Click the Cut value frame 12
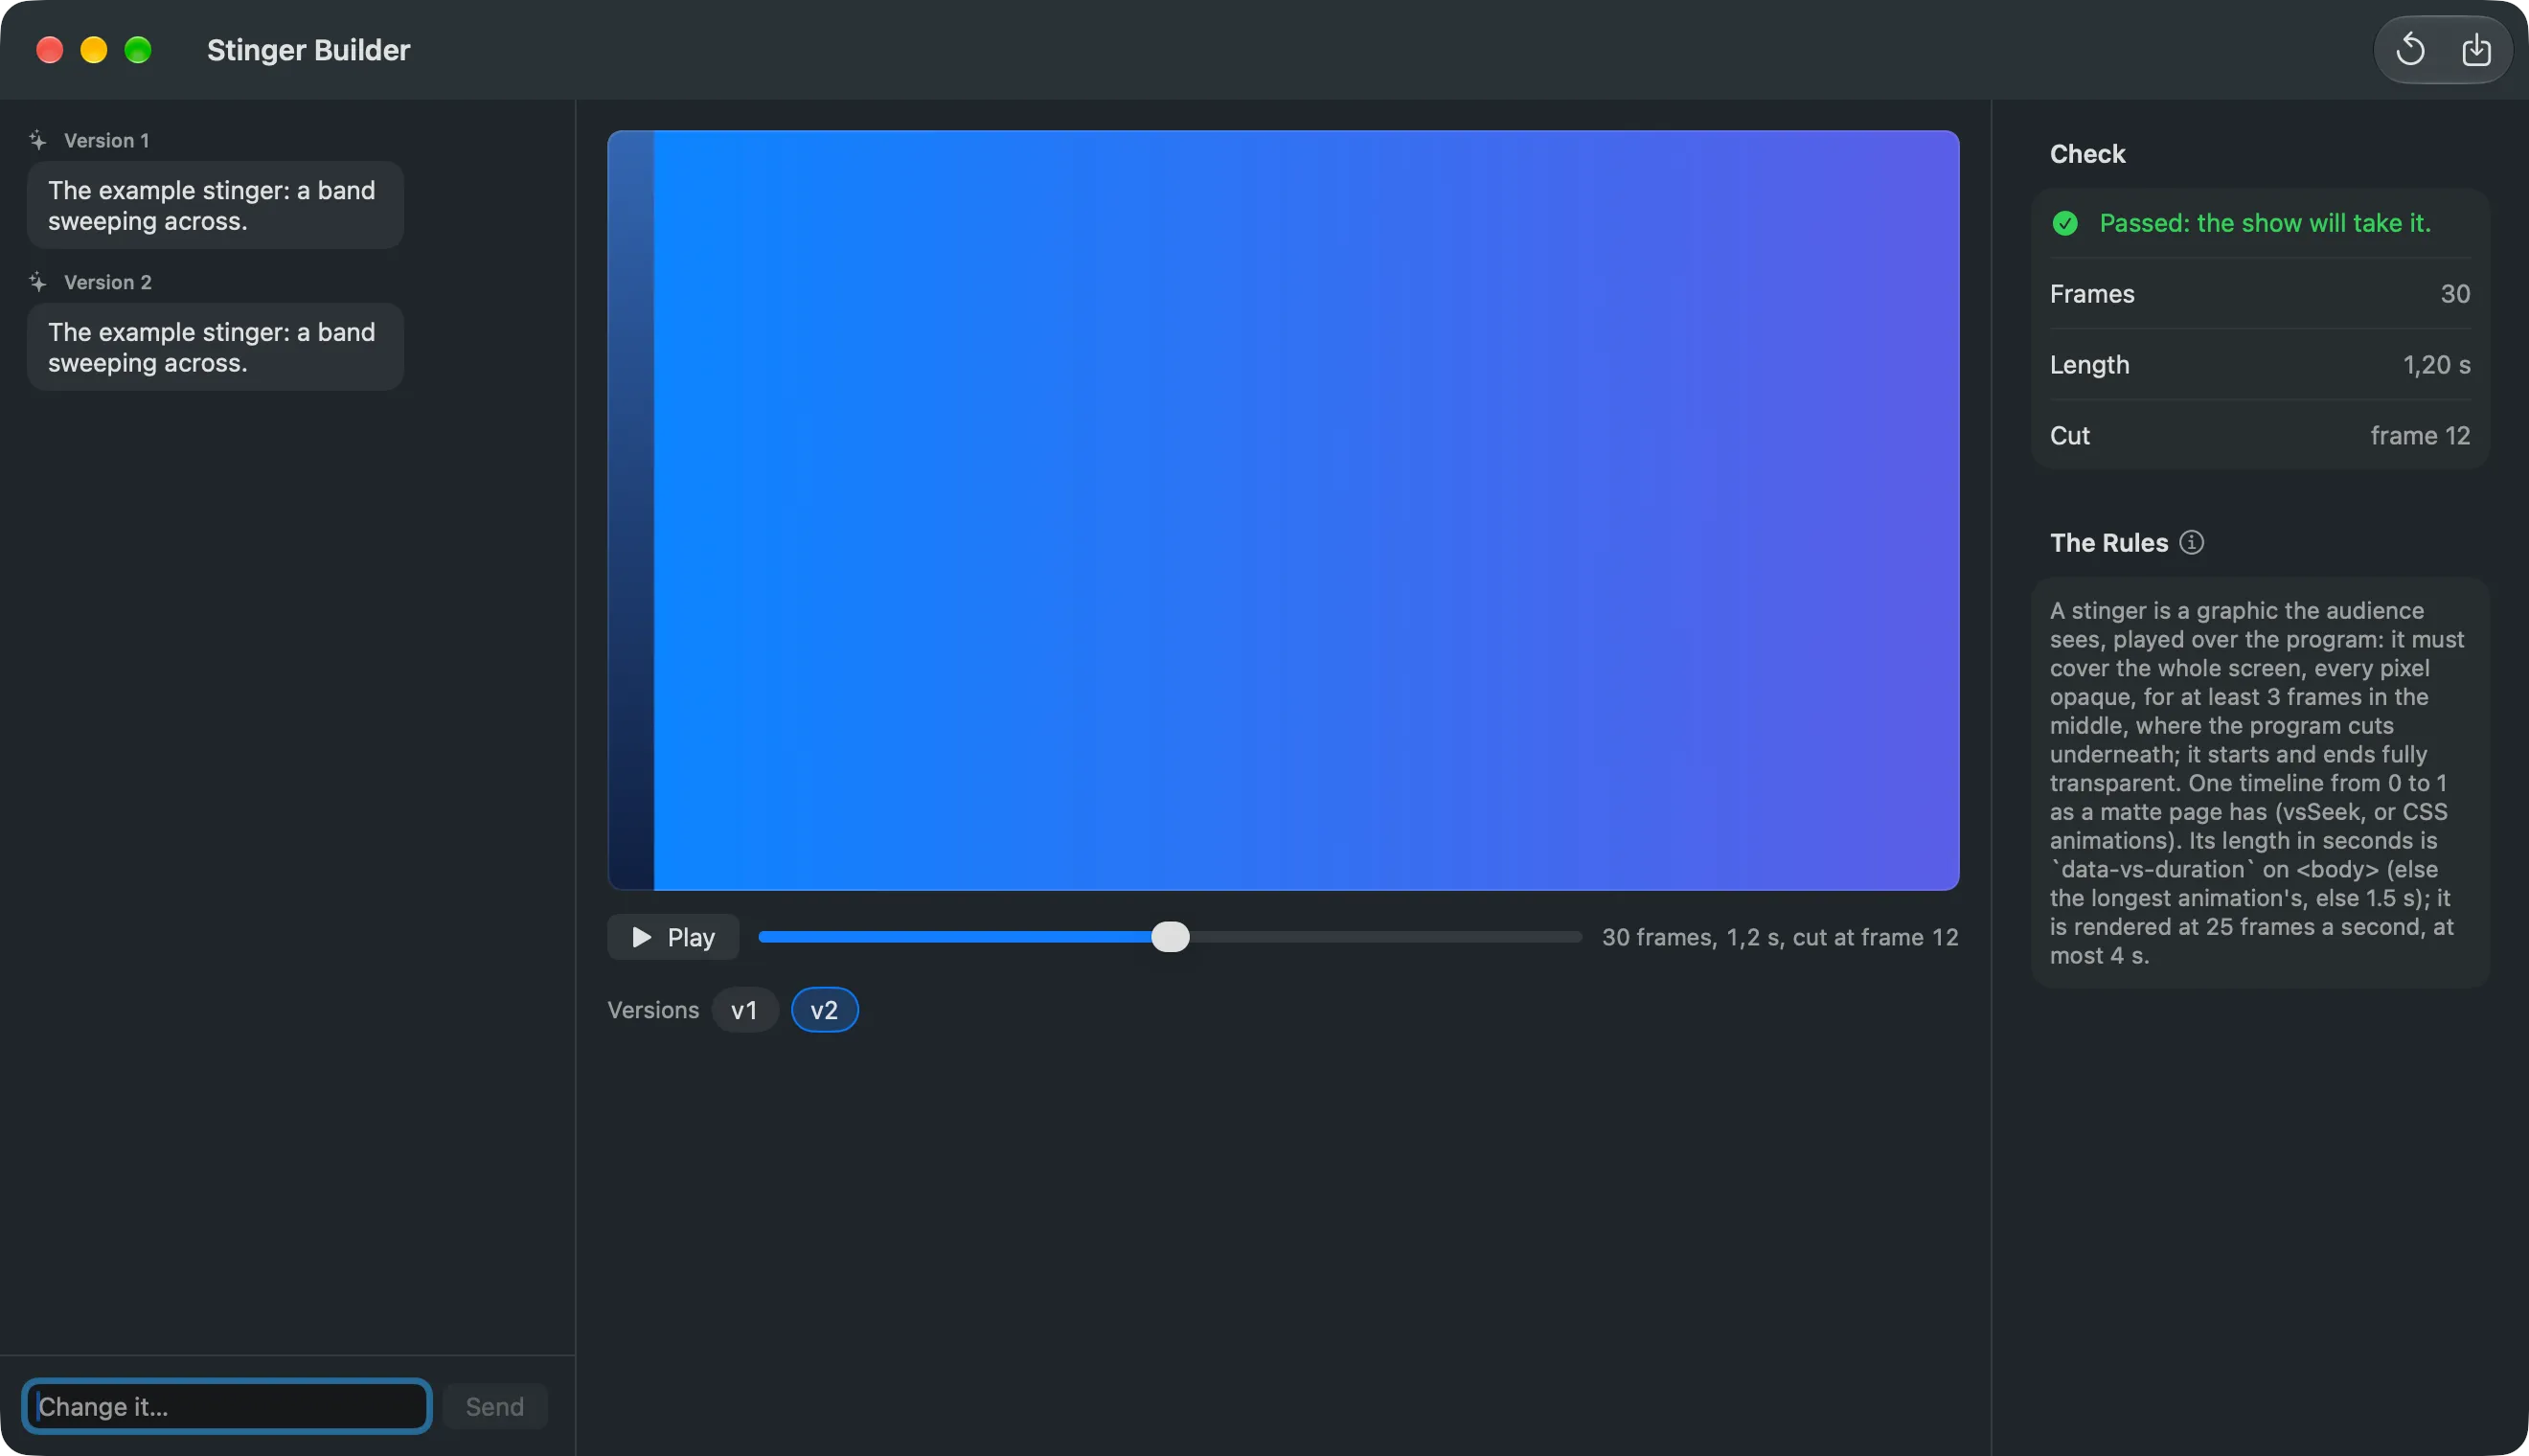 pyautogui.click(x=2420, y=436)
